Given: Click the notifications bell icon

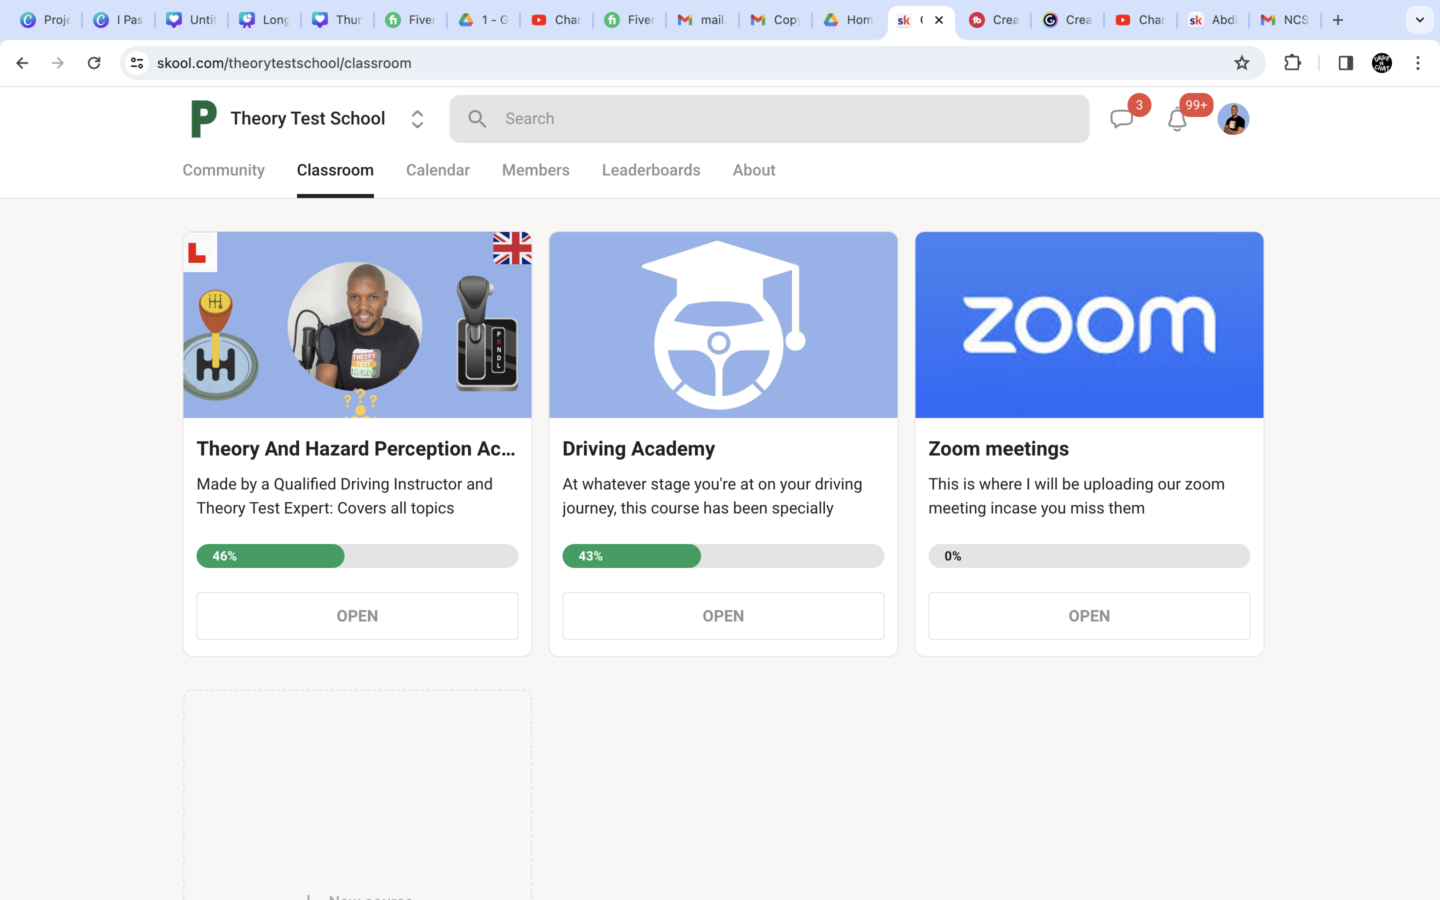Looking at the screenshot, I should 1177,121.
